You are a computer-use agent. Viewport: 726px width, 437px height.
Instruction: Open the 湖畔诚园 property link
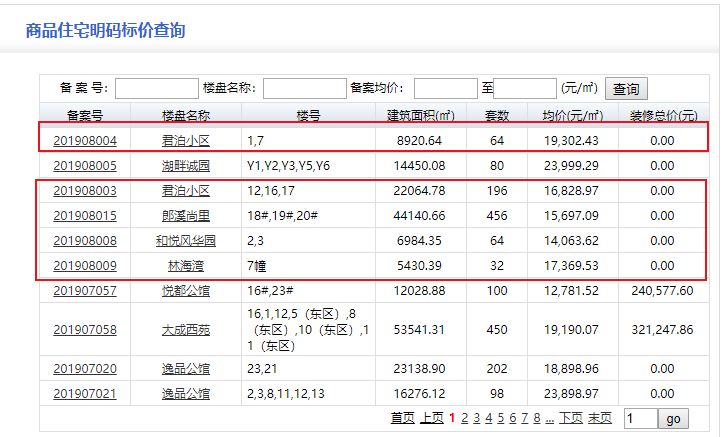(186, 165)
